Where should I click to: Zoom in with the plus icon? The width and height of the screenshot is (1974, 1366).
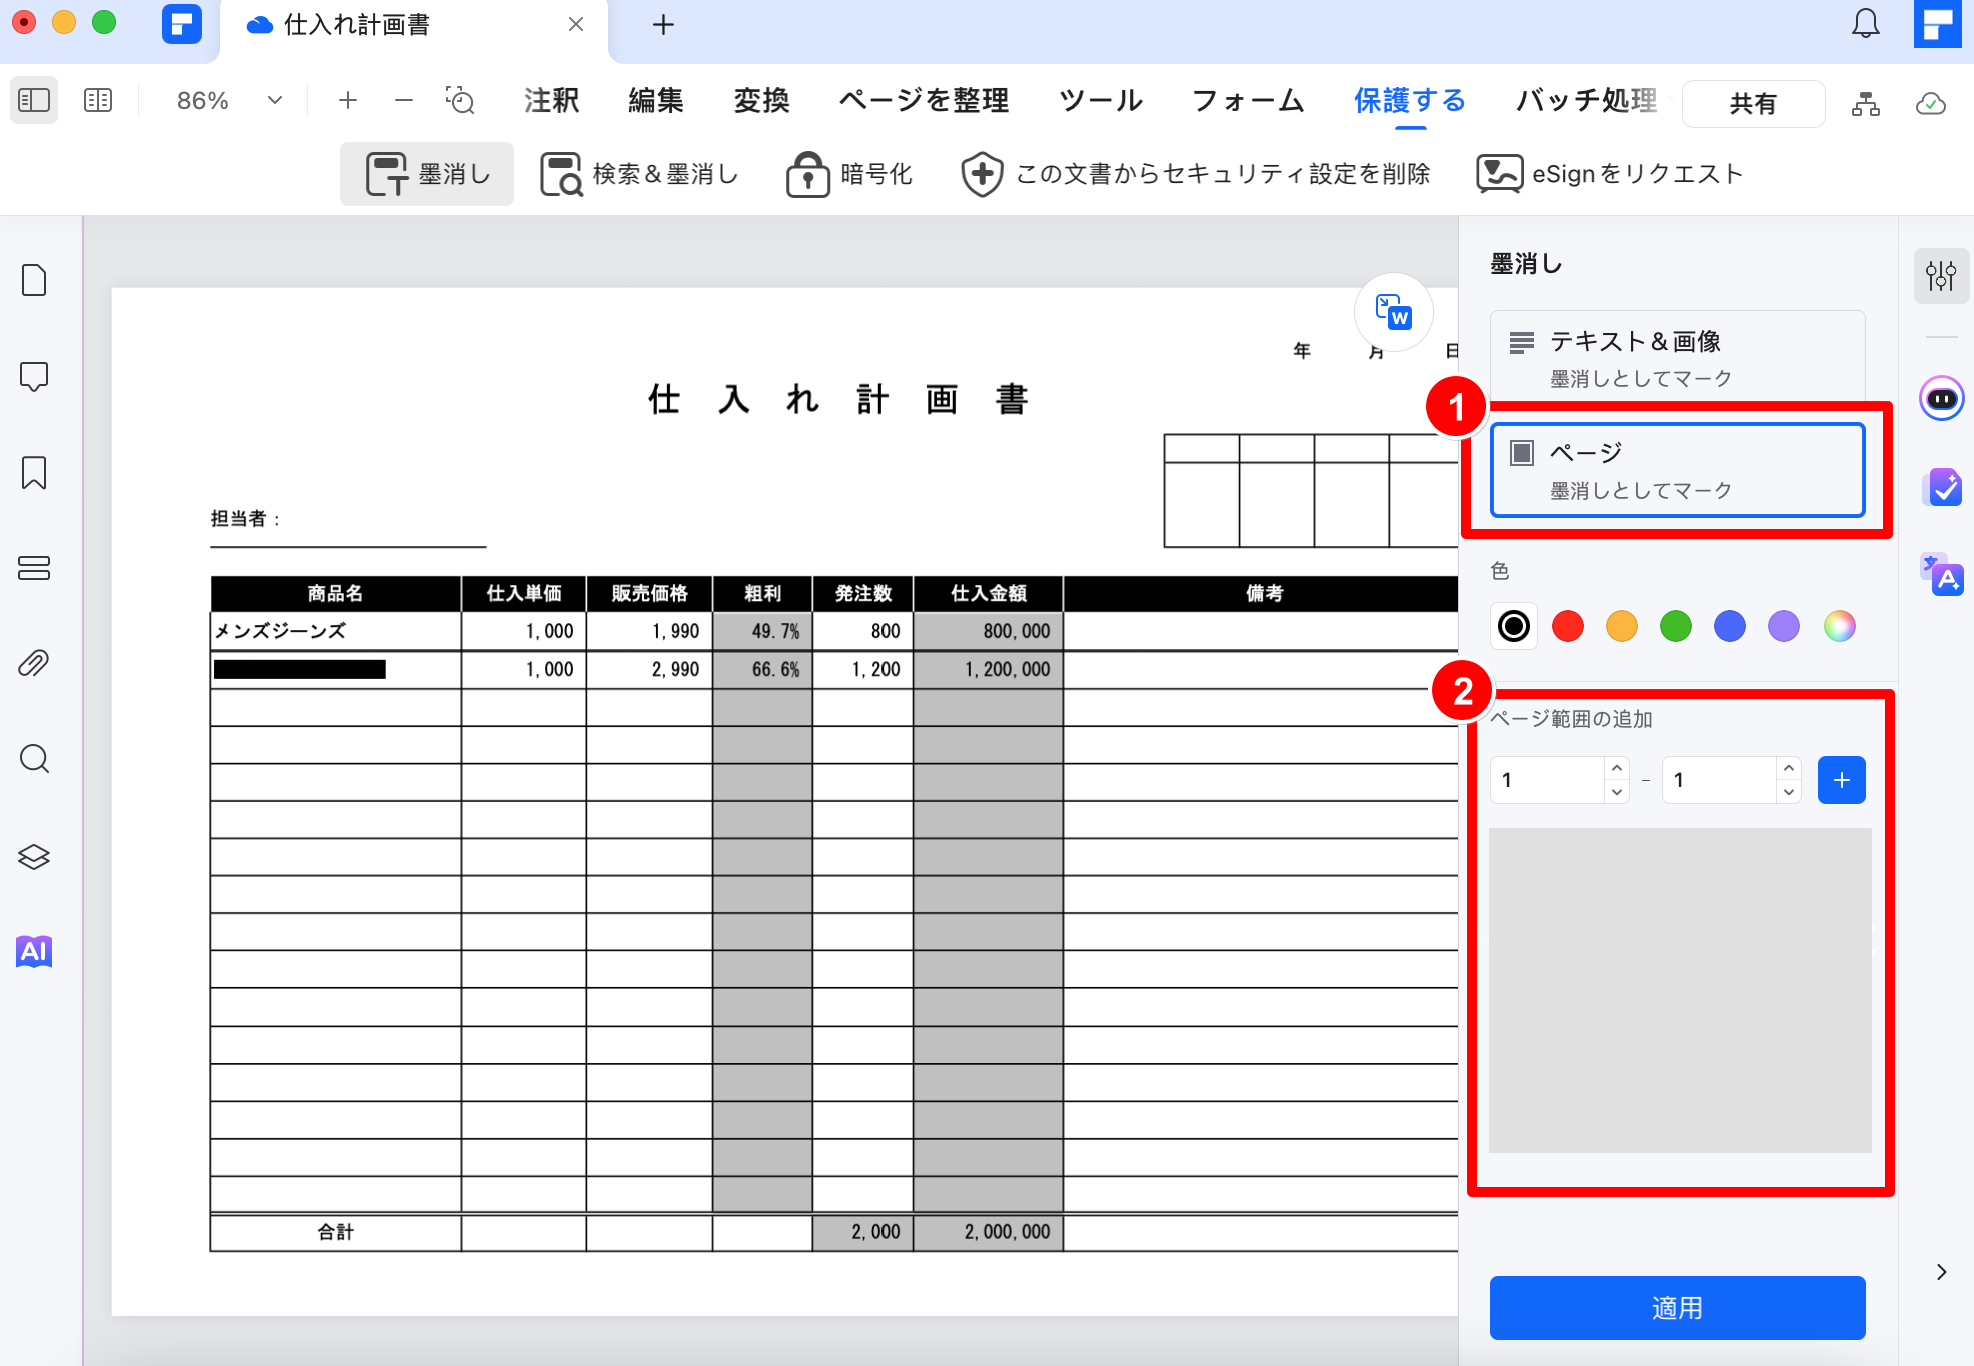pyautogui.click(x=348, y=100)
